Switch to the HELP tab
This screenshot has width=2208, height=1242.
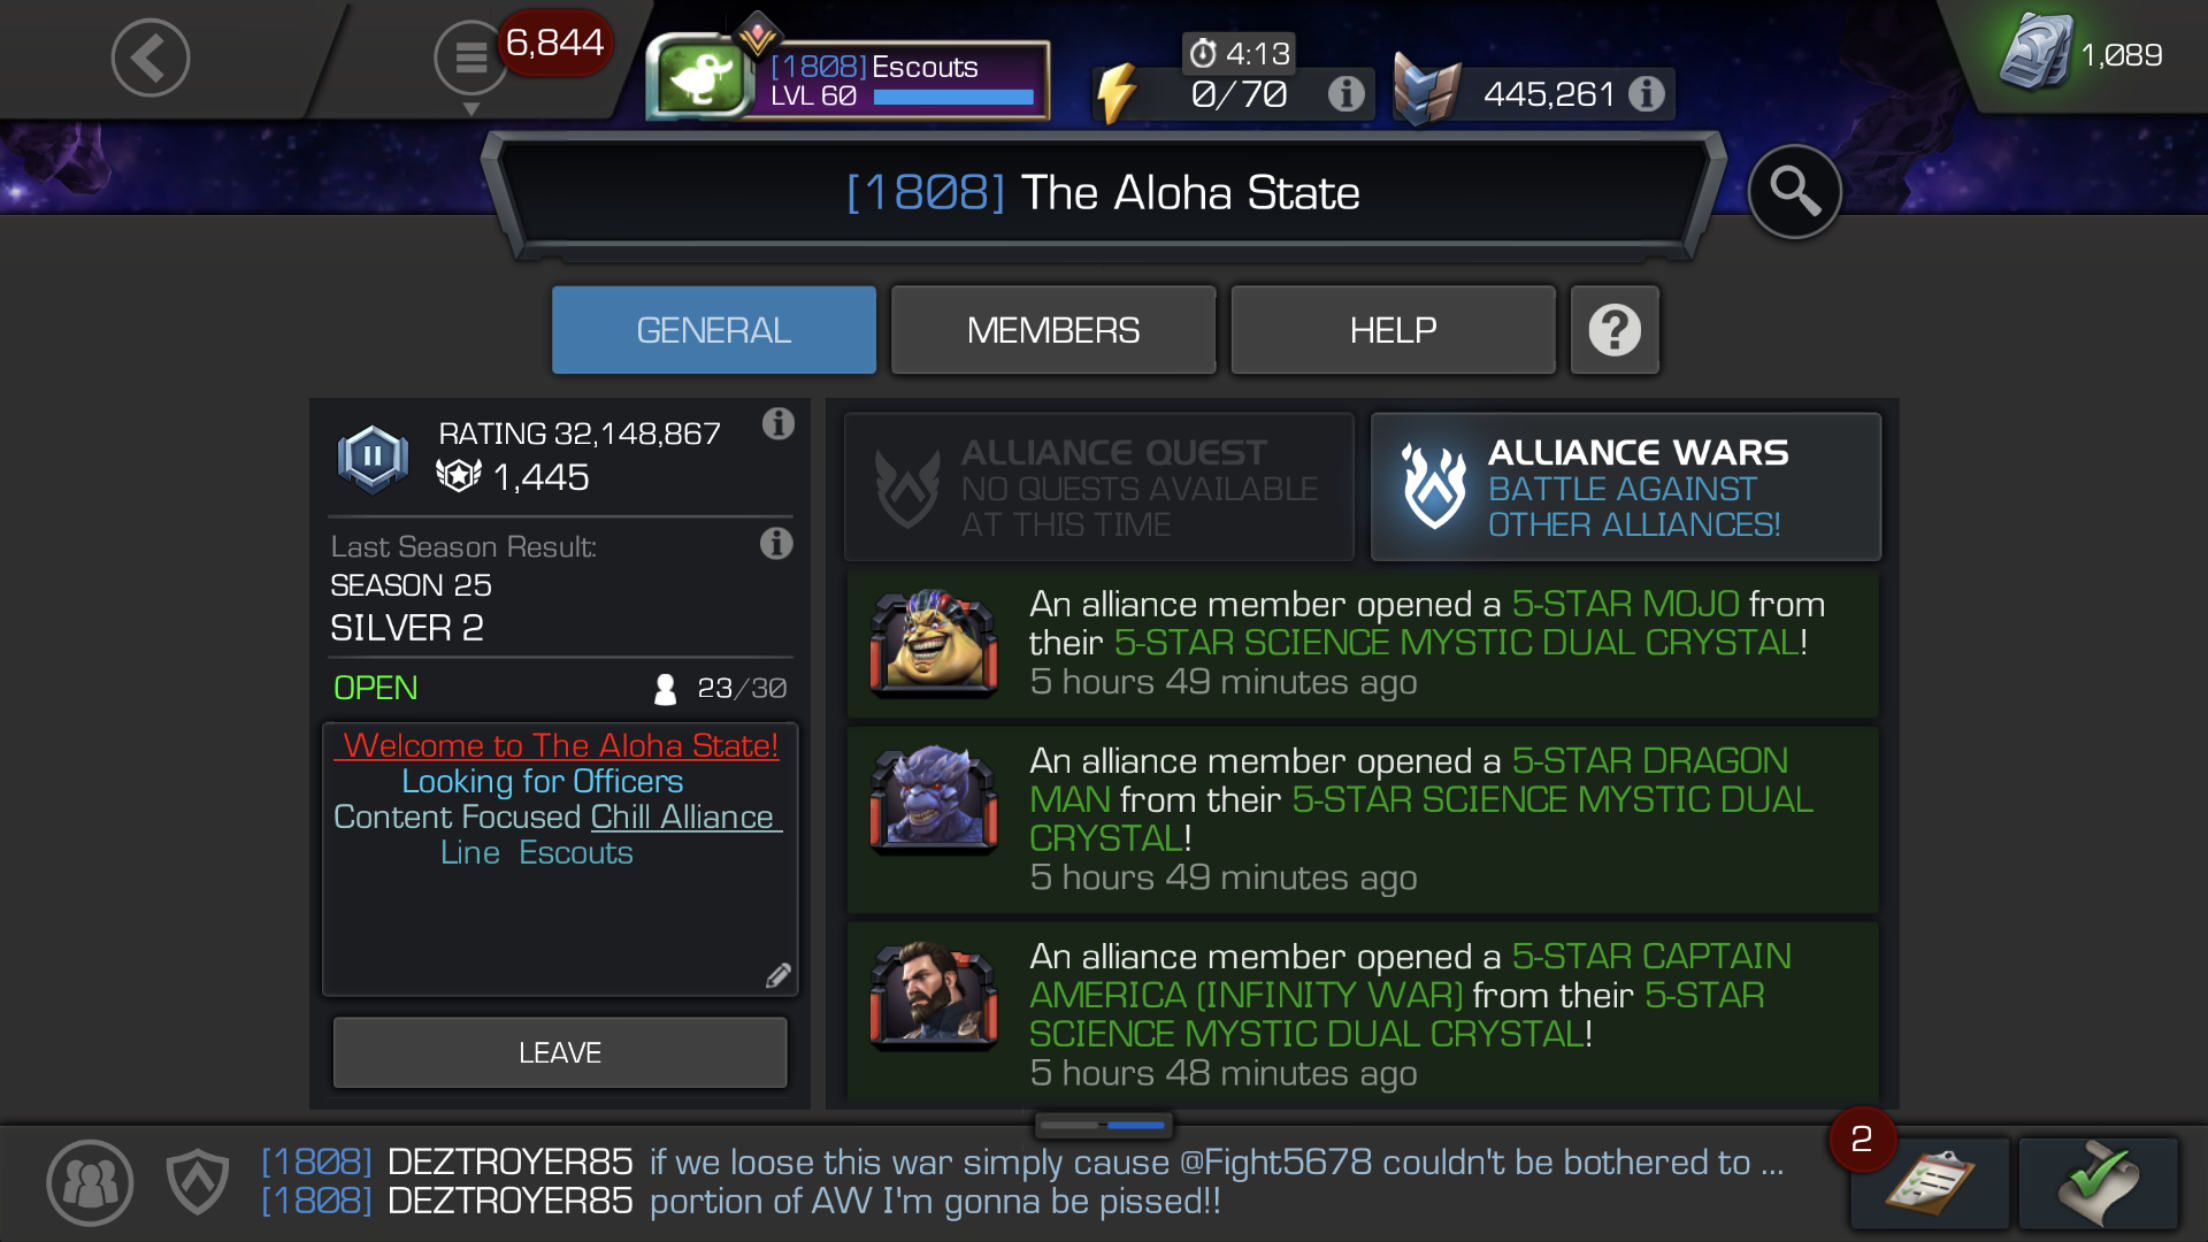tap(1393, 330)
